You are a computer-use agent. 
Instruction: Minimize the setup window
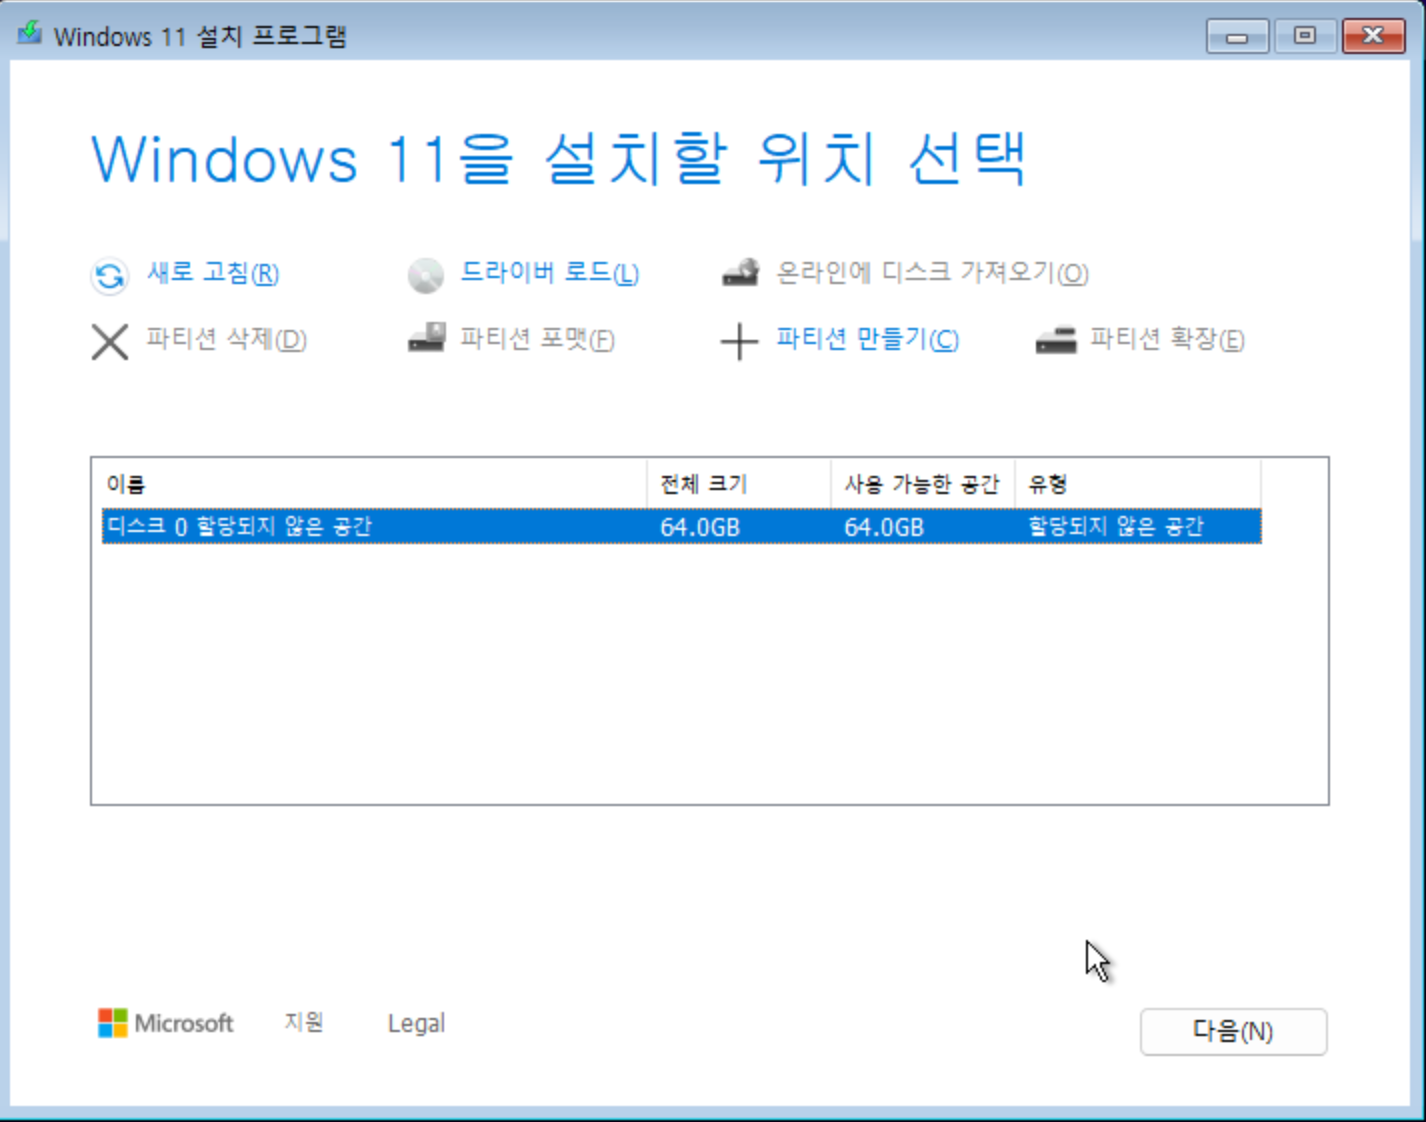(1237, 36)
